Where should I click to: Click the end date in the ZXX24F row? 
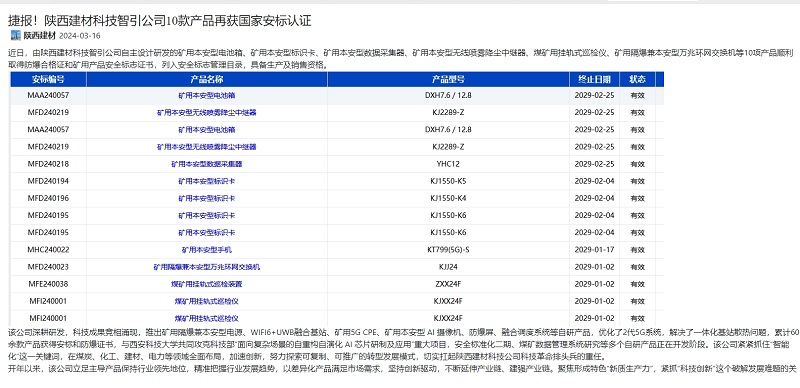pos(594,284)
